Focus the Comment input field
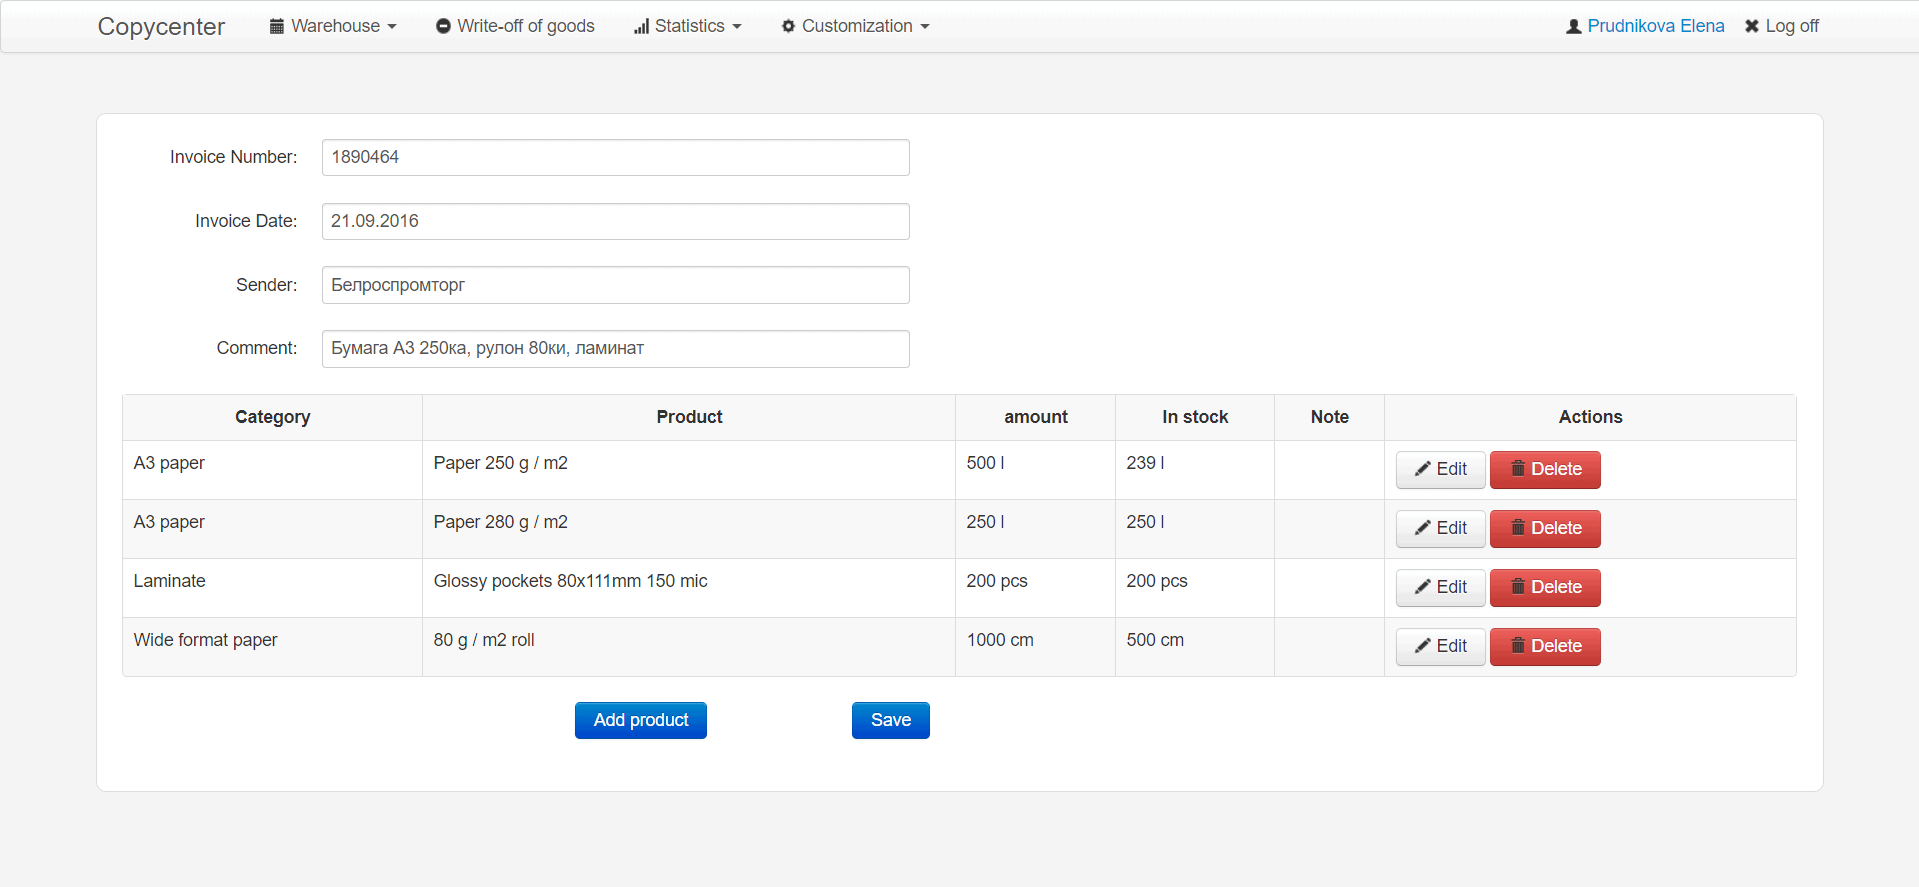Viewport: 1919px width, 887px height. click(x=616, y=349)
